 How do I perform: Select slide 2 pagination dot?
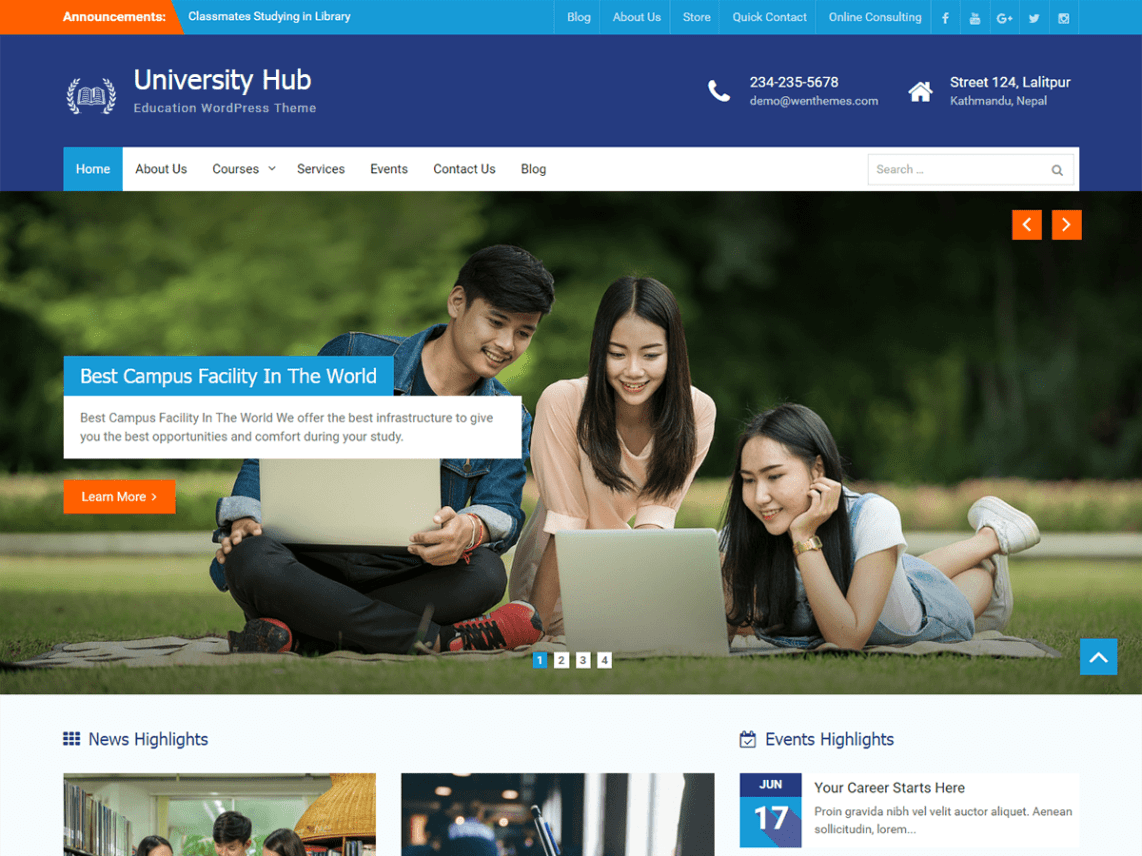pyautogui.click(x=561, y=660)
